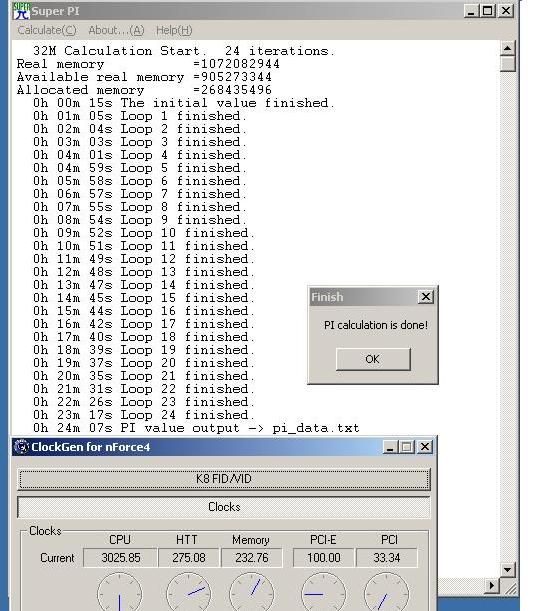Screen dimensions: 548x611
Task: Confirm the PI calculation done dialog with OK
Action: coord(373,359)
